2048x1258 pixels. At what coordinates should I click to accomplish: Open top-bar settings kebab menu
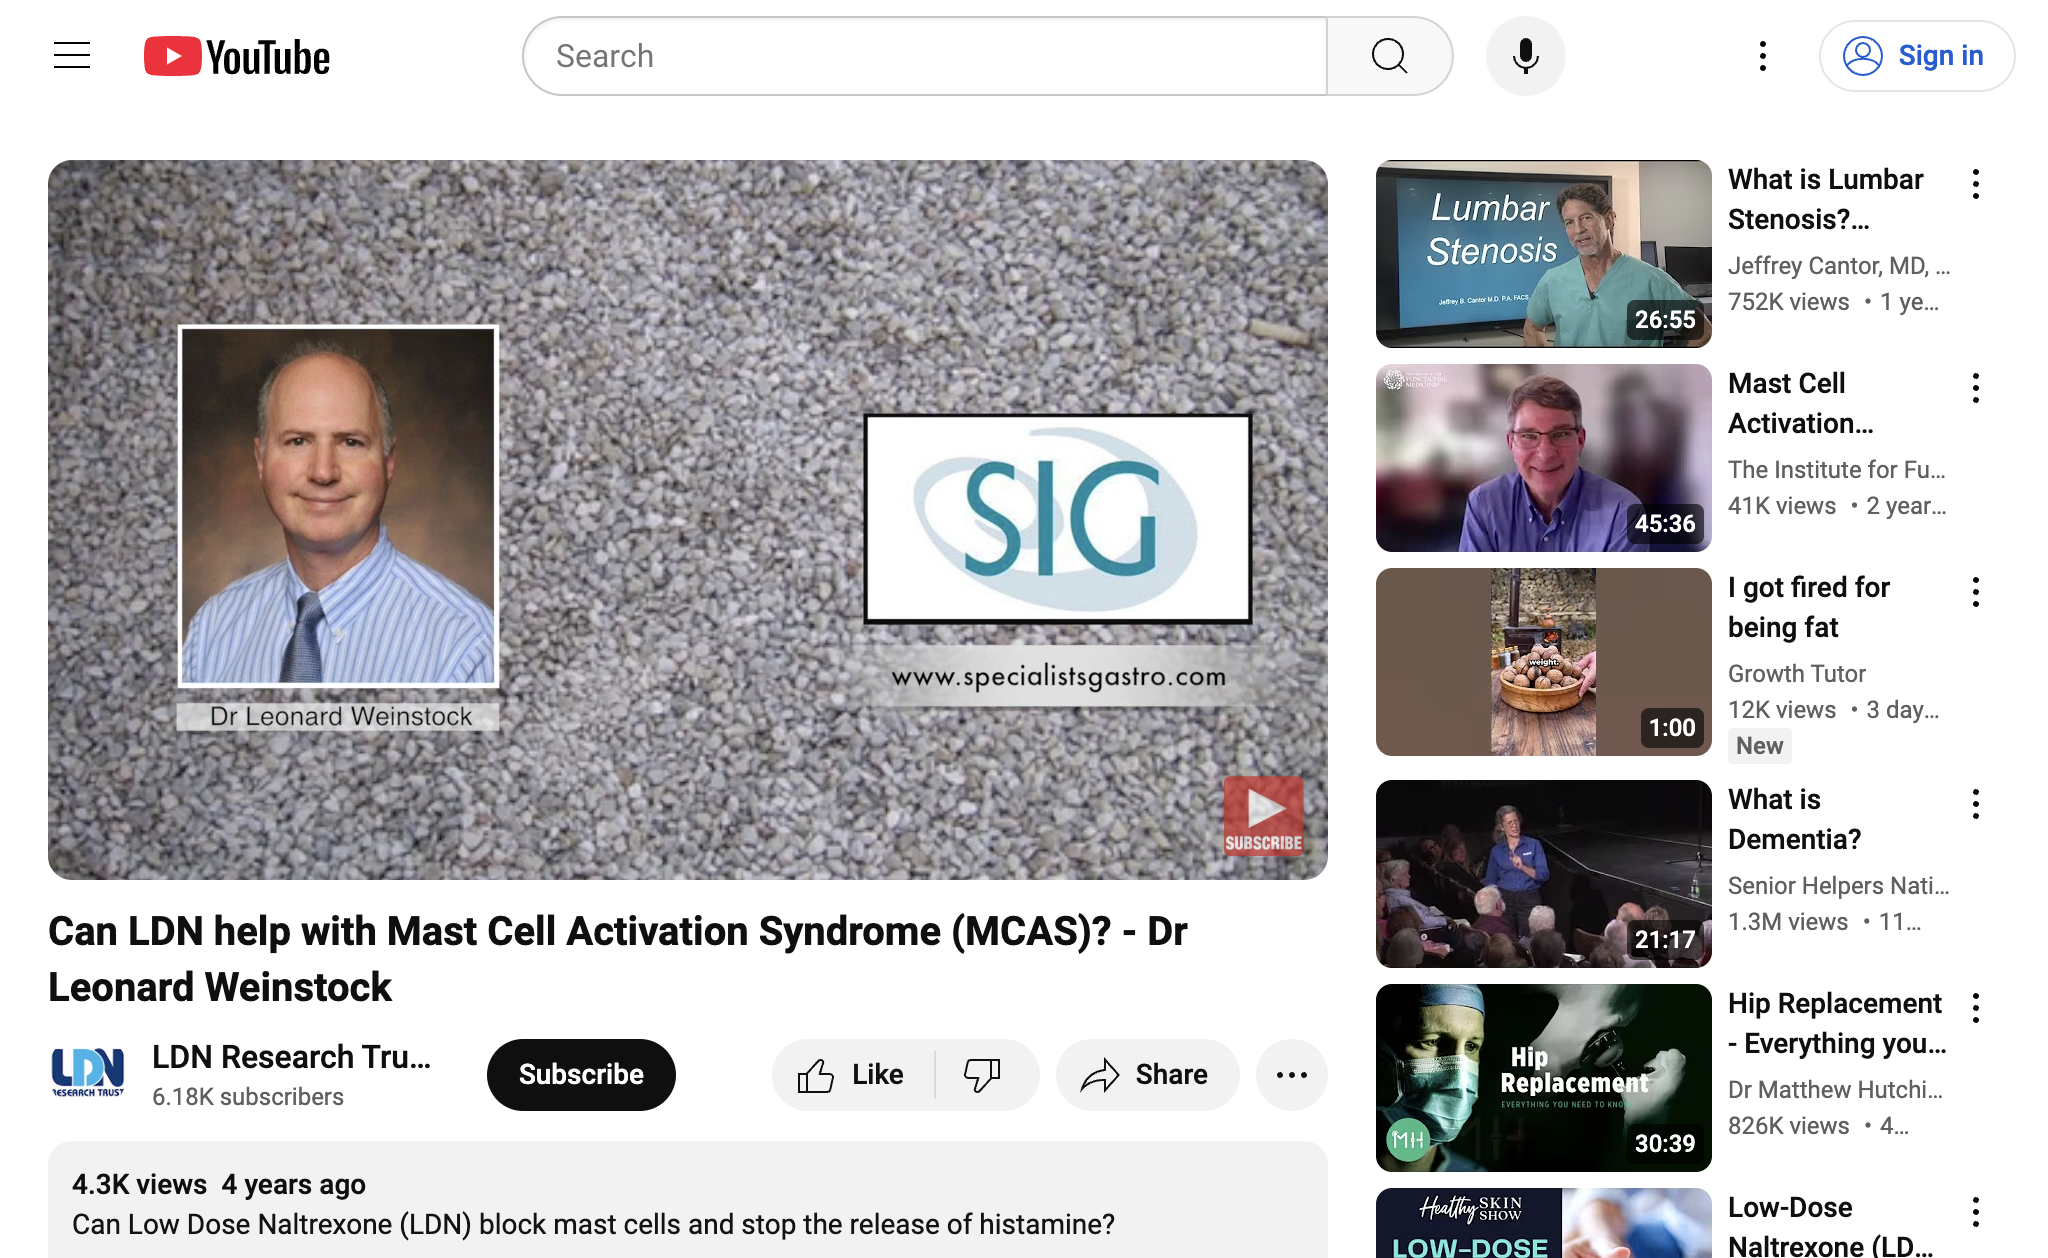1763,56
